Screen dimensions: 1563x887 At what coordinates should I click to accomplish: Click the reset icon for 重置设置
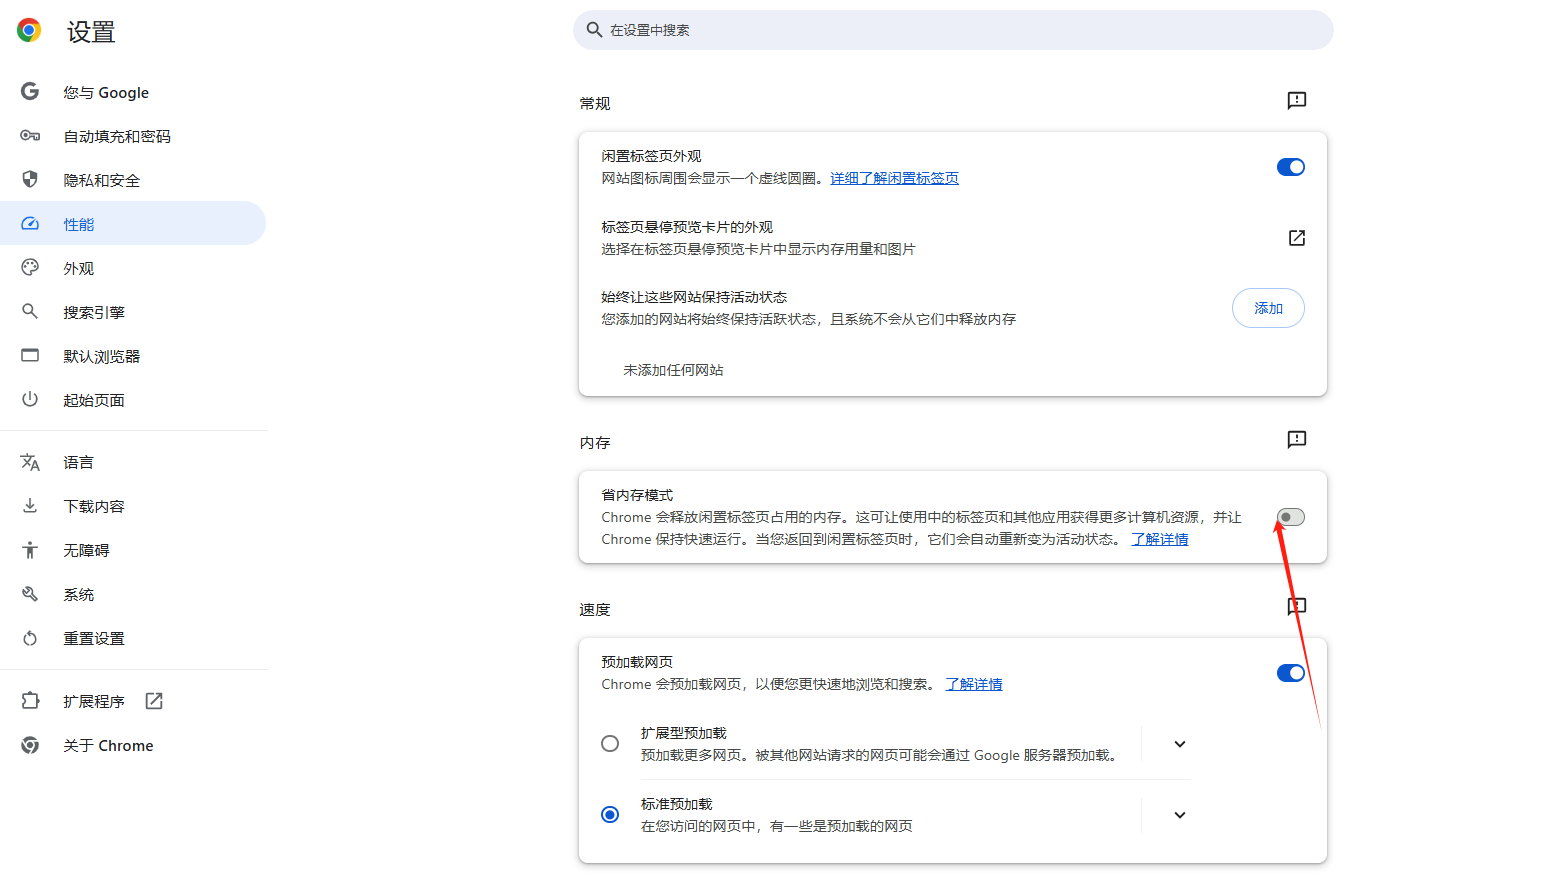point(30,638)
